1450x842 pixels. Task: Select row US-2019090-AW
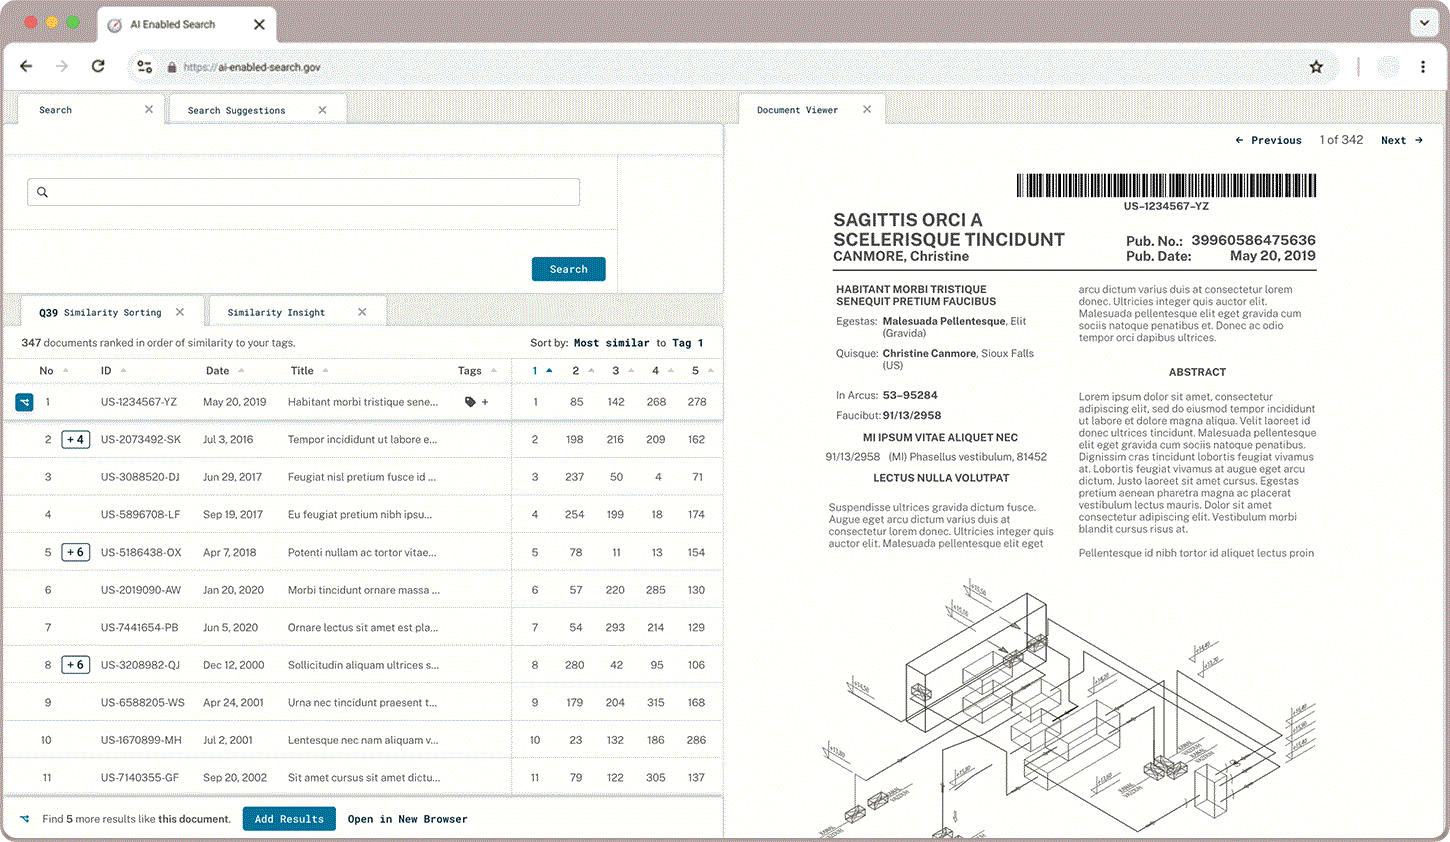coord(362,590)
